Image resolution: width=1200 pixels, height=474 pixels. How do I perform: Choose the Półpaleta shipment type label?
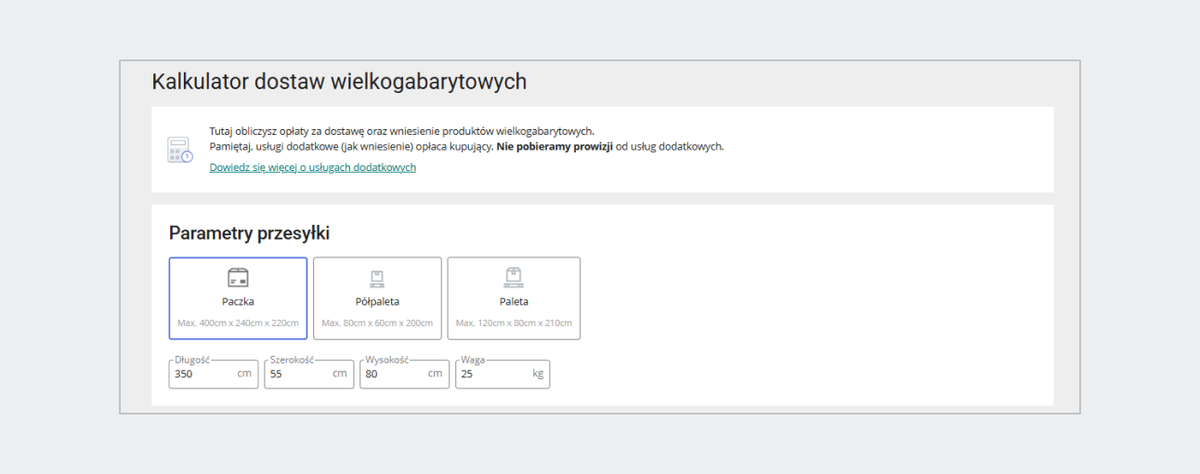pos(377,301)
